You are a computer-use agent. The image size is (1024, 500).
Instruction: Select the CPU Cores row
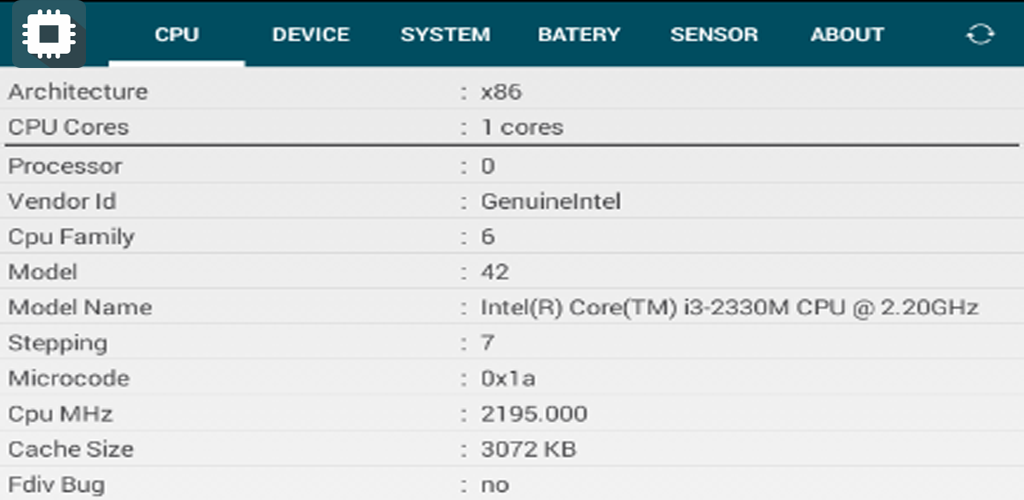point(68,128)
